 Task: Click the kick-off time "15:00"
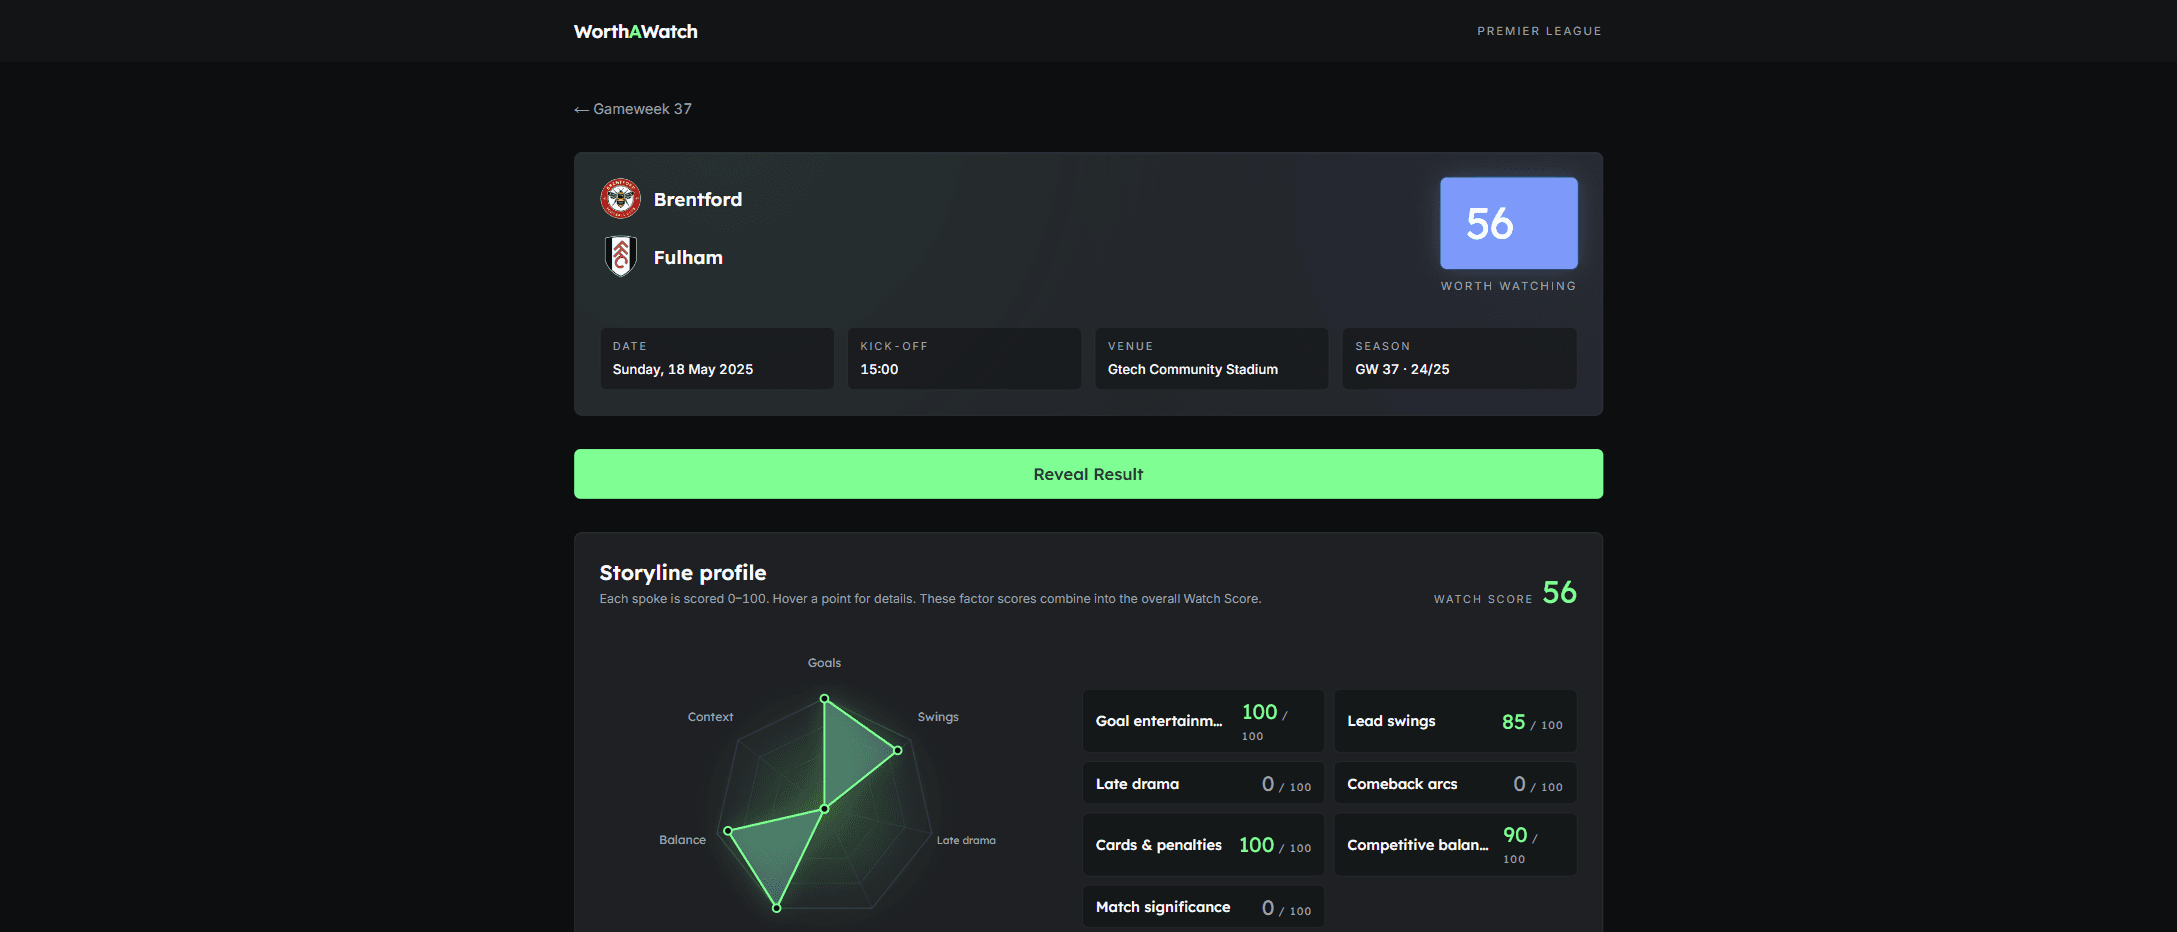coord(879,369)
